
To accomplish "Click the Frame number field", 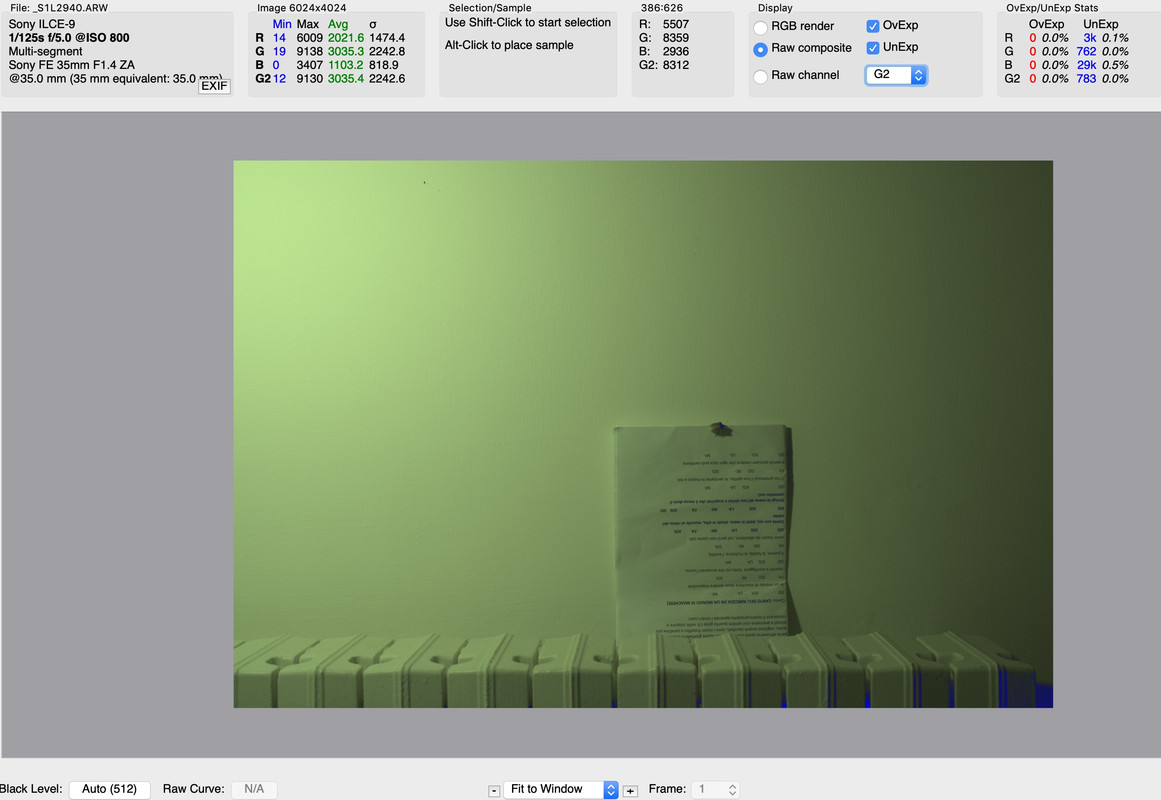I will [x=709, y=789].
